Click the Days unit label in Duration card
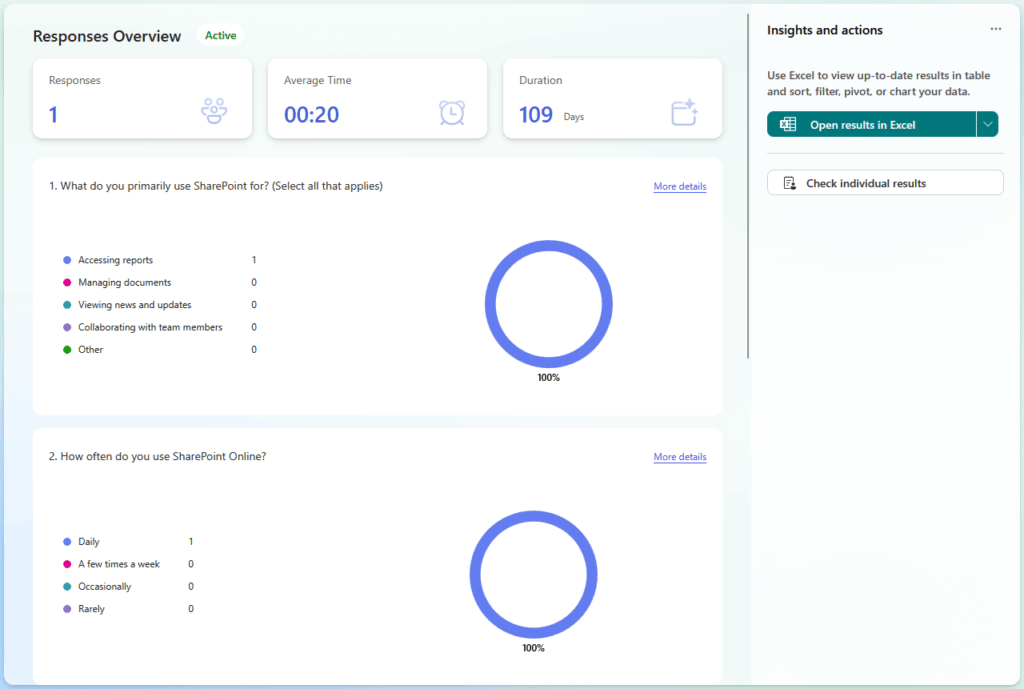Viewport: 1024px width, 689px height. (573, 117)
